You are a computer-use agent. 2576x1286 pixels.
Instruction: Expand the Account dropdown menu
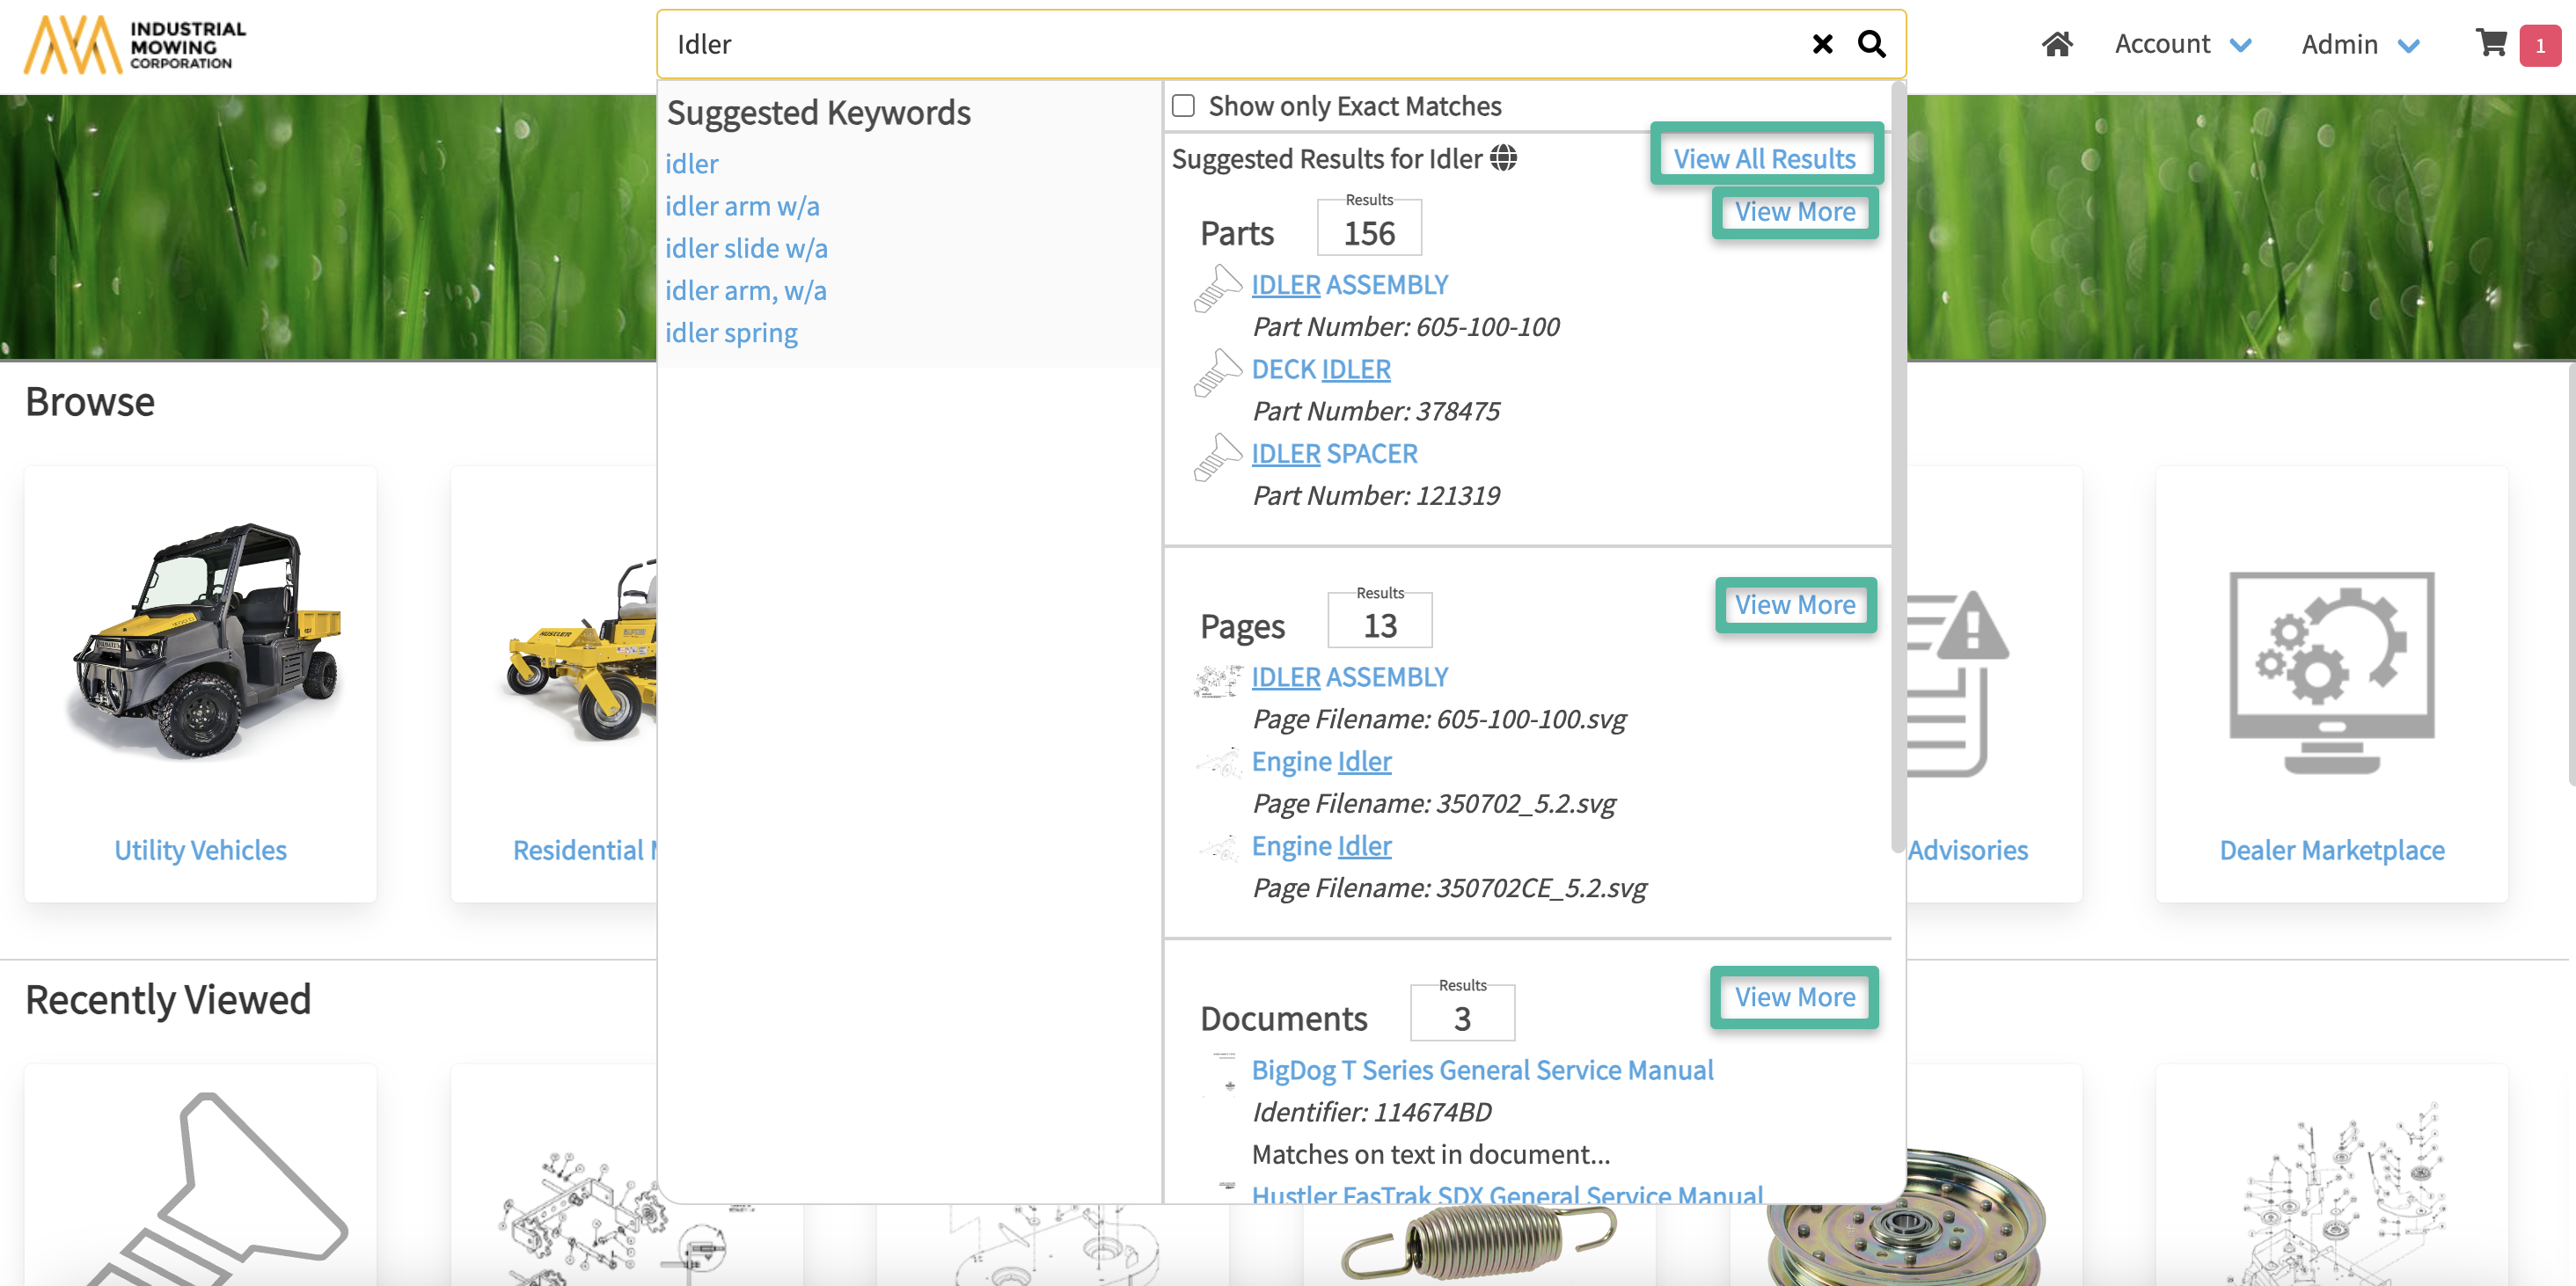pos(2183,44)
